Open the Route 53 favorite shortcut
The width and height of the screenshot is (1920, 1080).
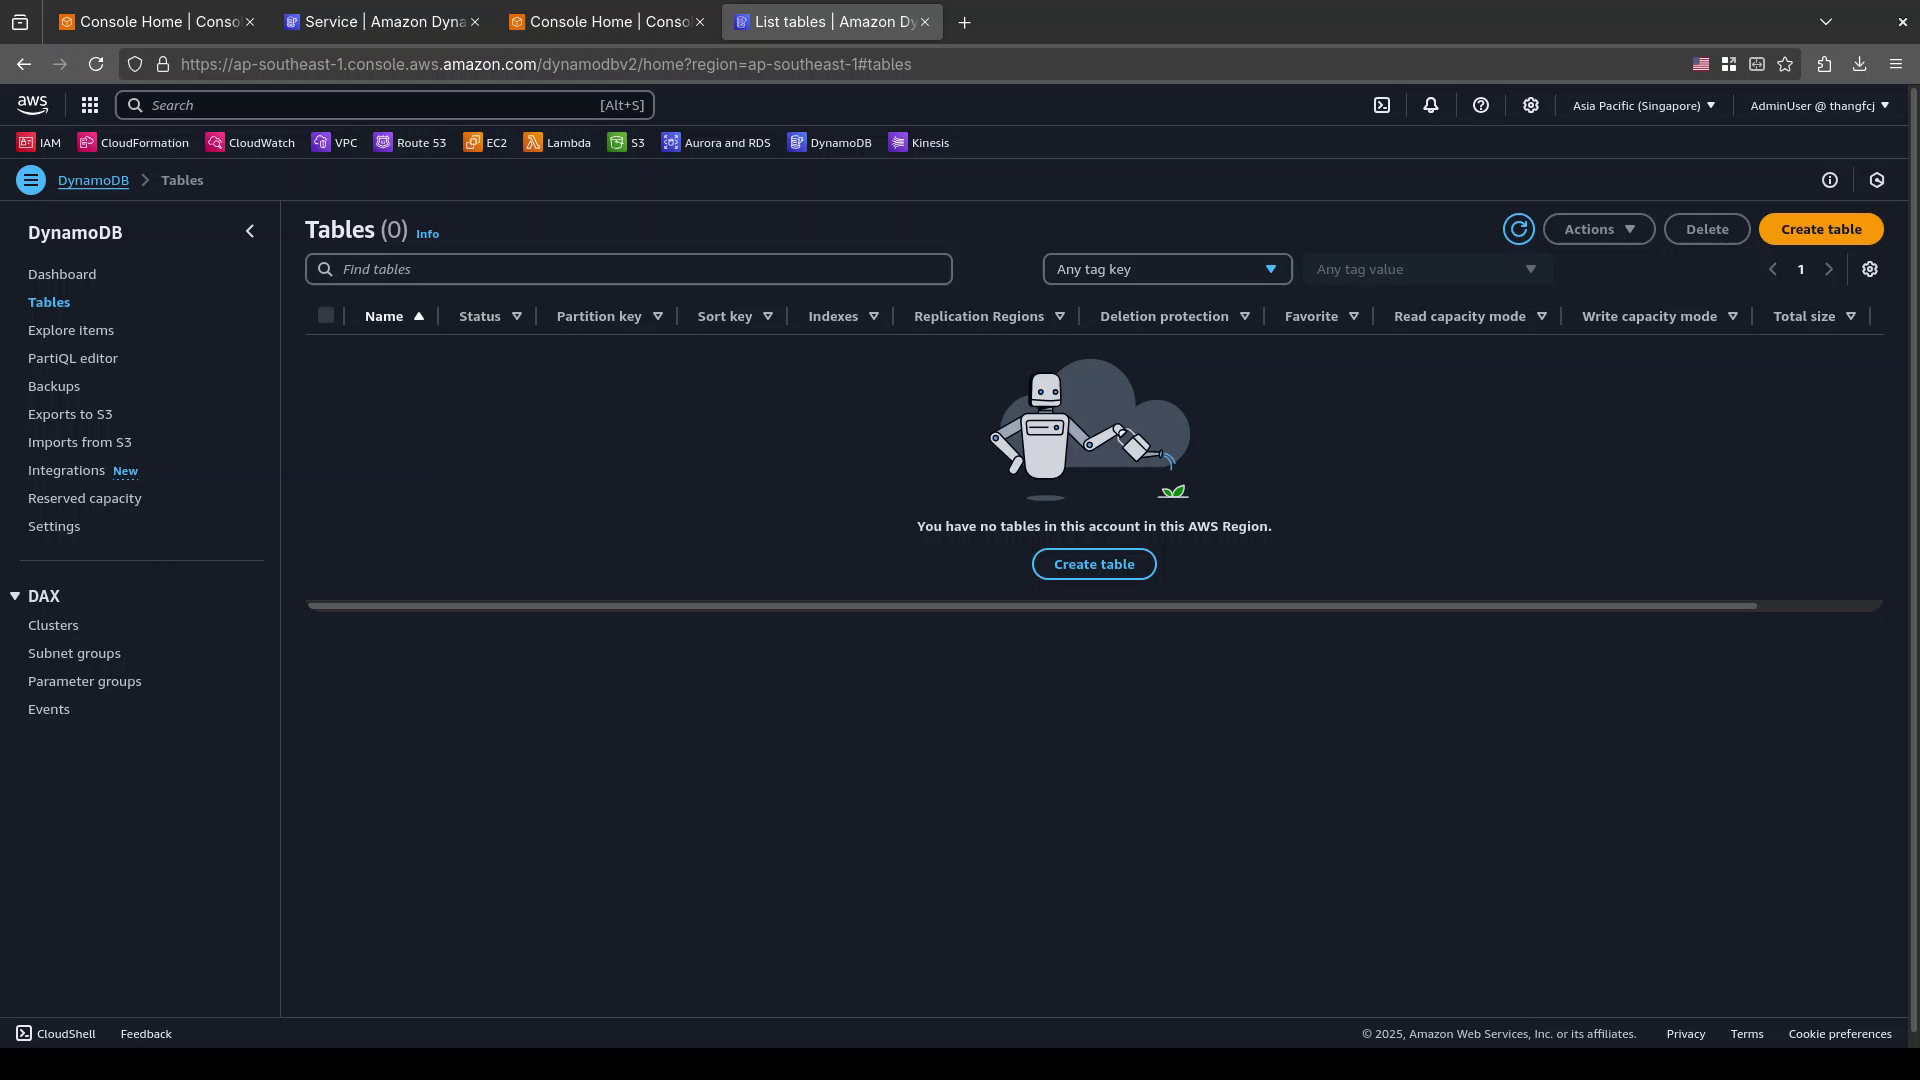tap(410, 143)
